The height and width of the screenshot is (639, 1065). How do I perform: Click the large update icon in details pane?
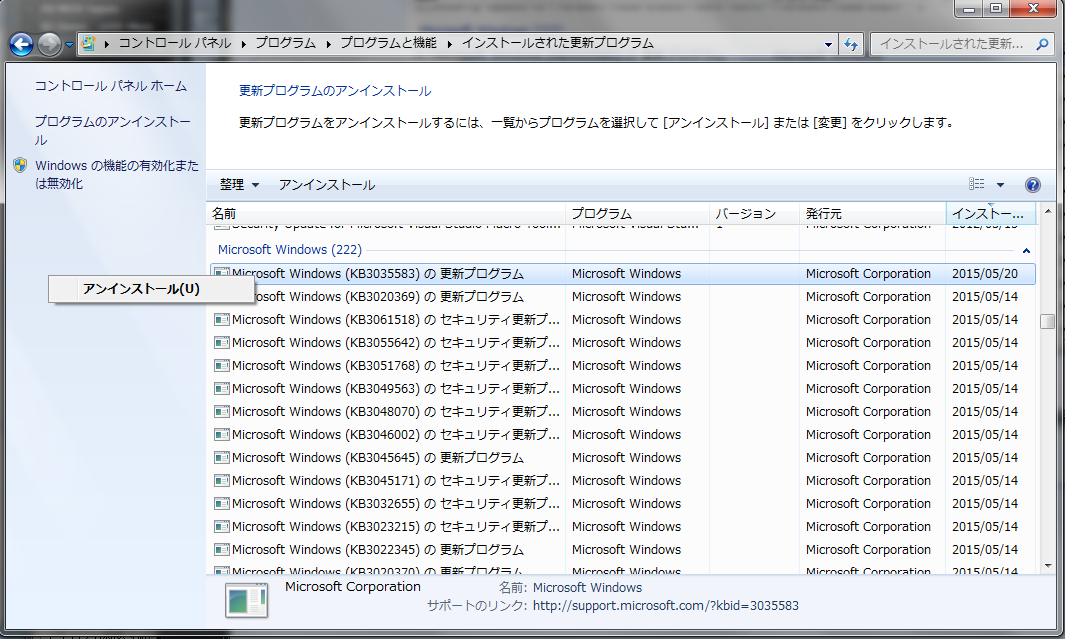coord(246,600)
